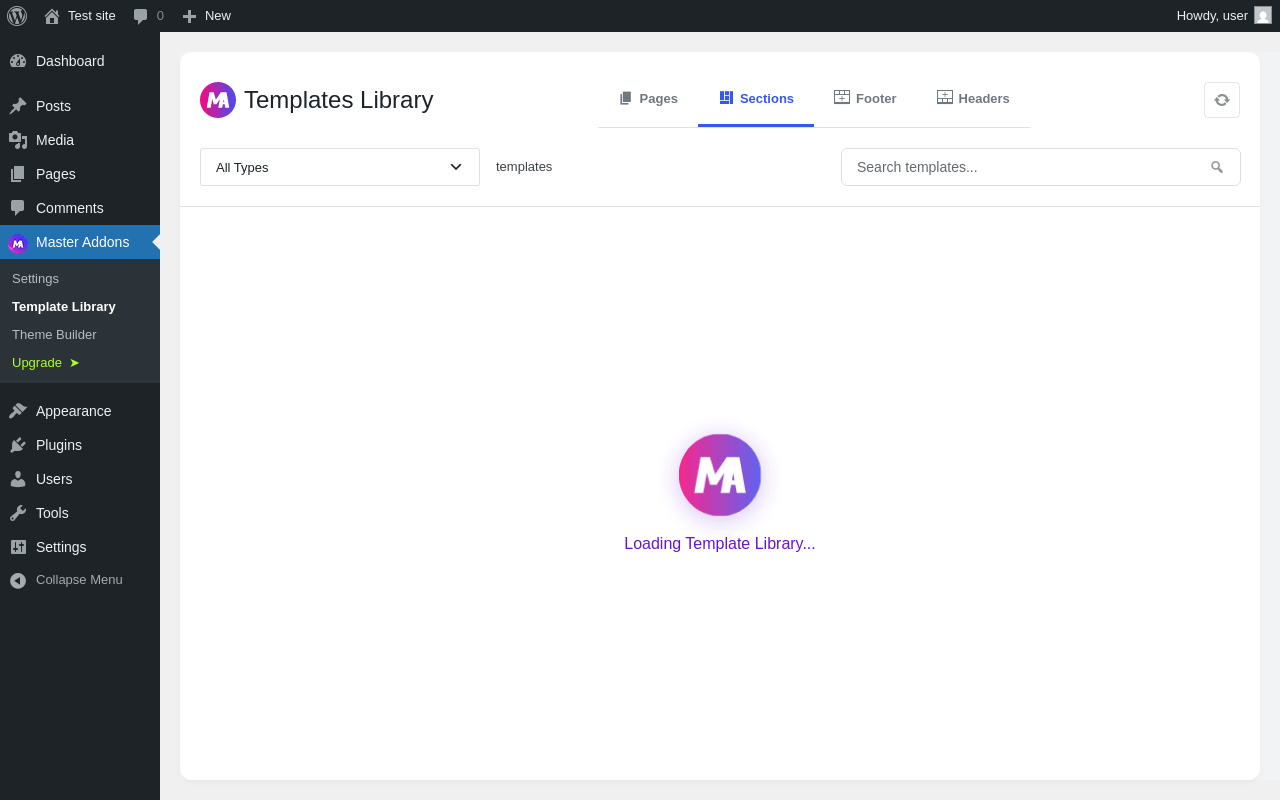This screenshot has height=800, width=1280.
Task: Refresh the template library
Action: (1222, 100)
